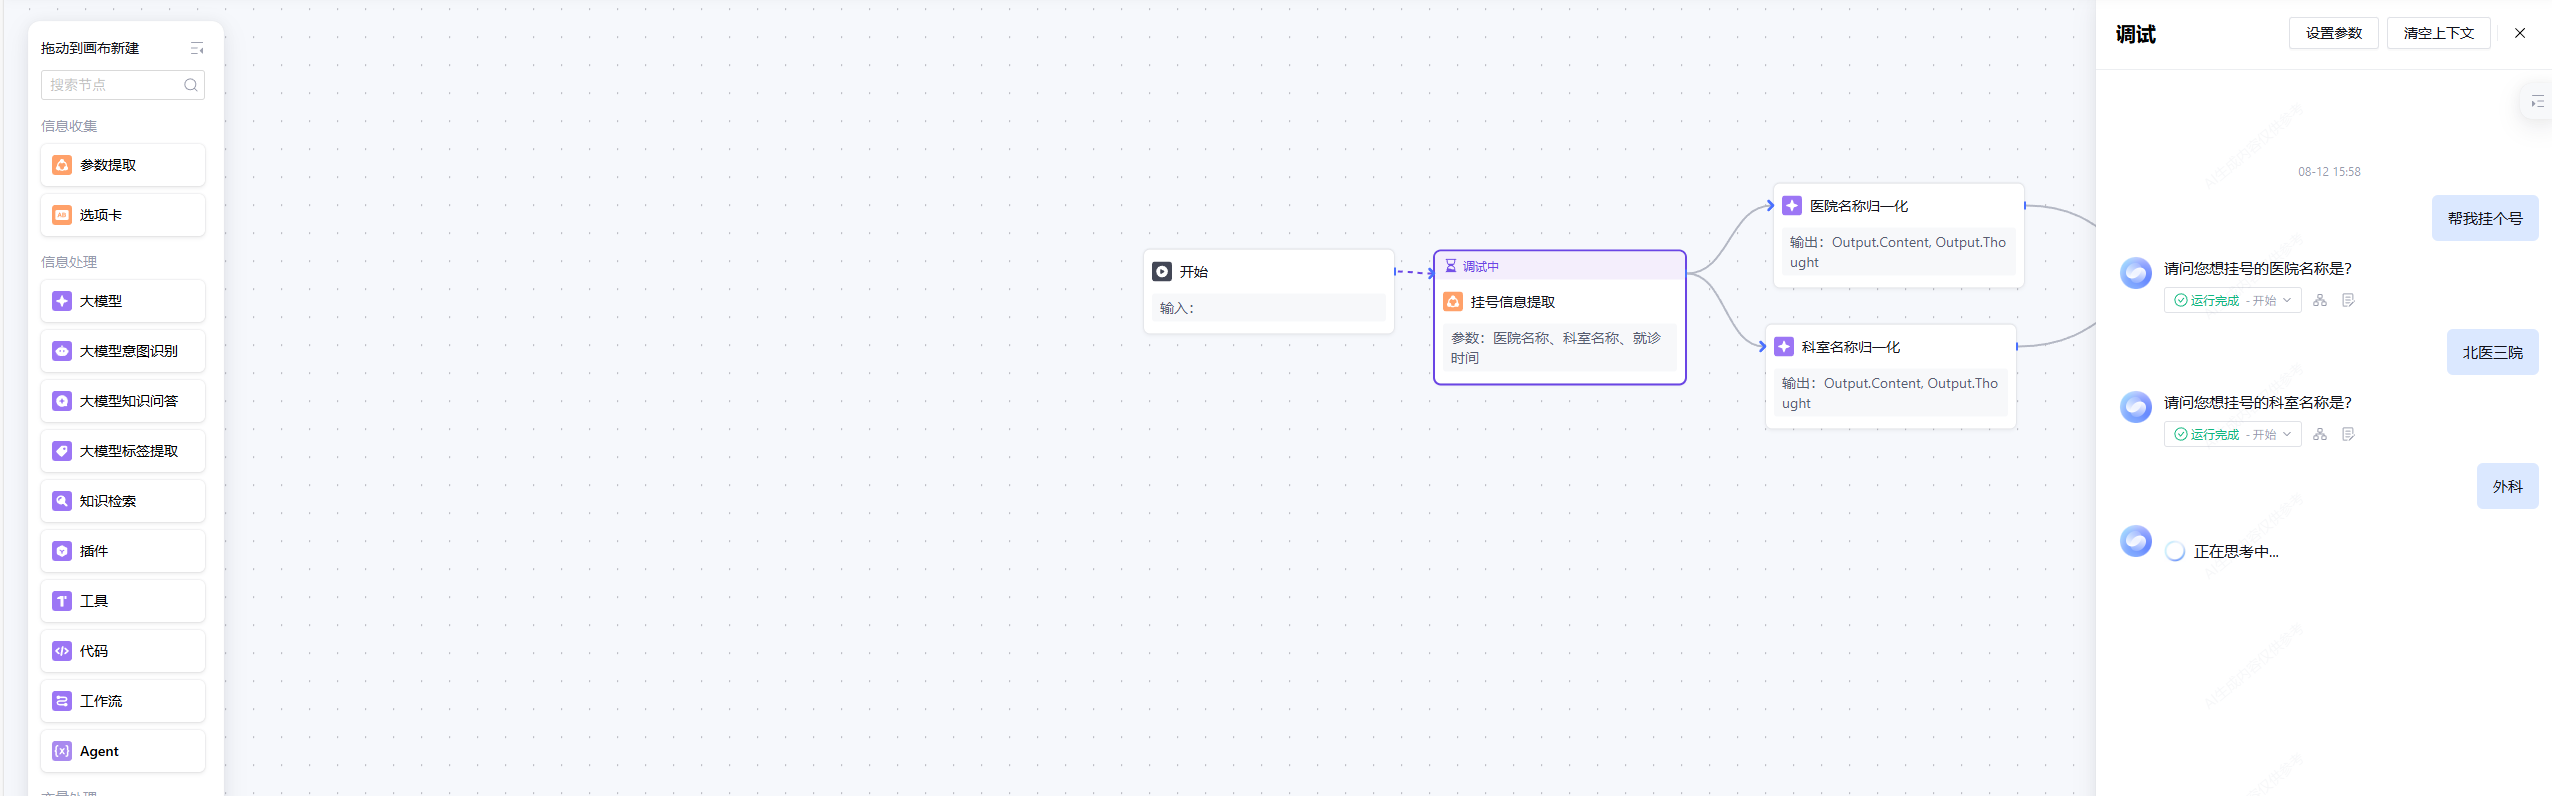Click the Agent node icon

[62, 751]
